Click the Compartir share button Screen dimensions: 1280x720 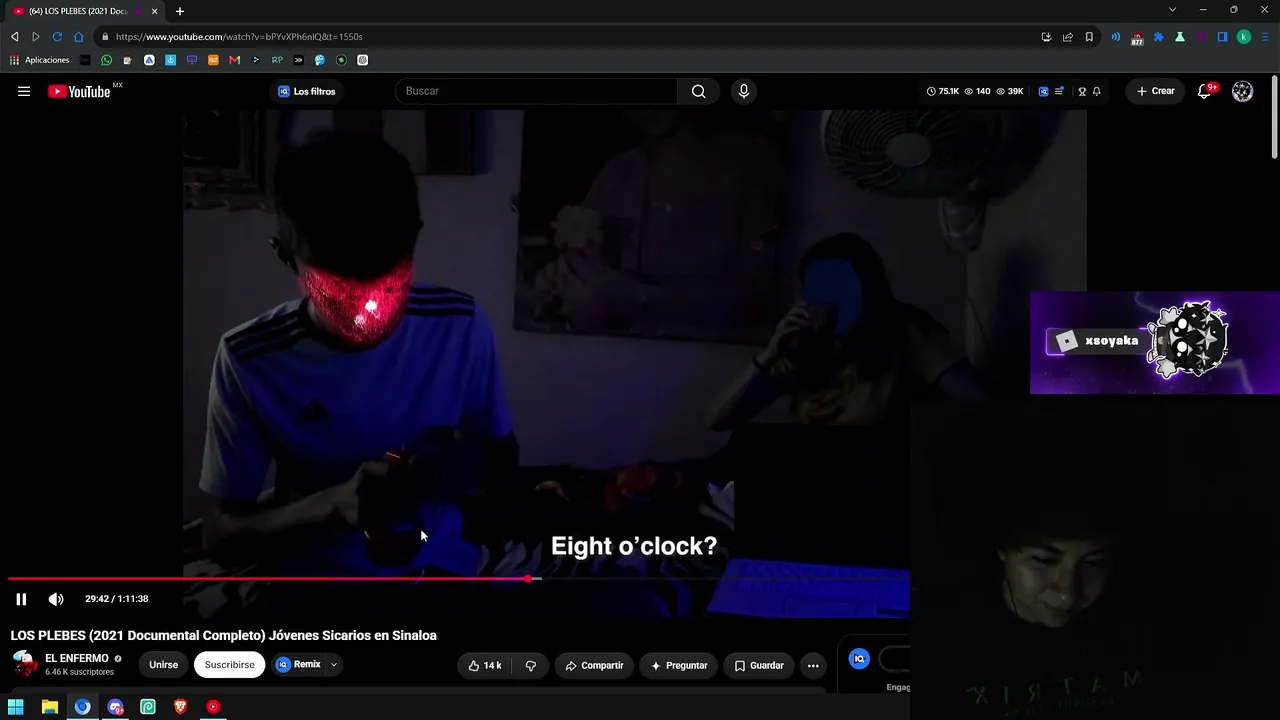(x=594, y=665)
